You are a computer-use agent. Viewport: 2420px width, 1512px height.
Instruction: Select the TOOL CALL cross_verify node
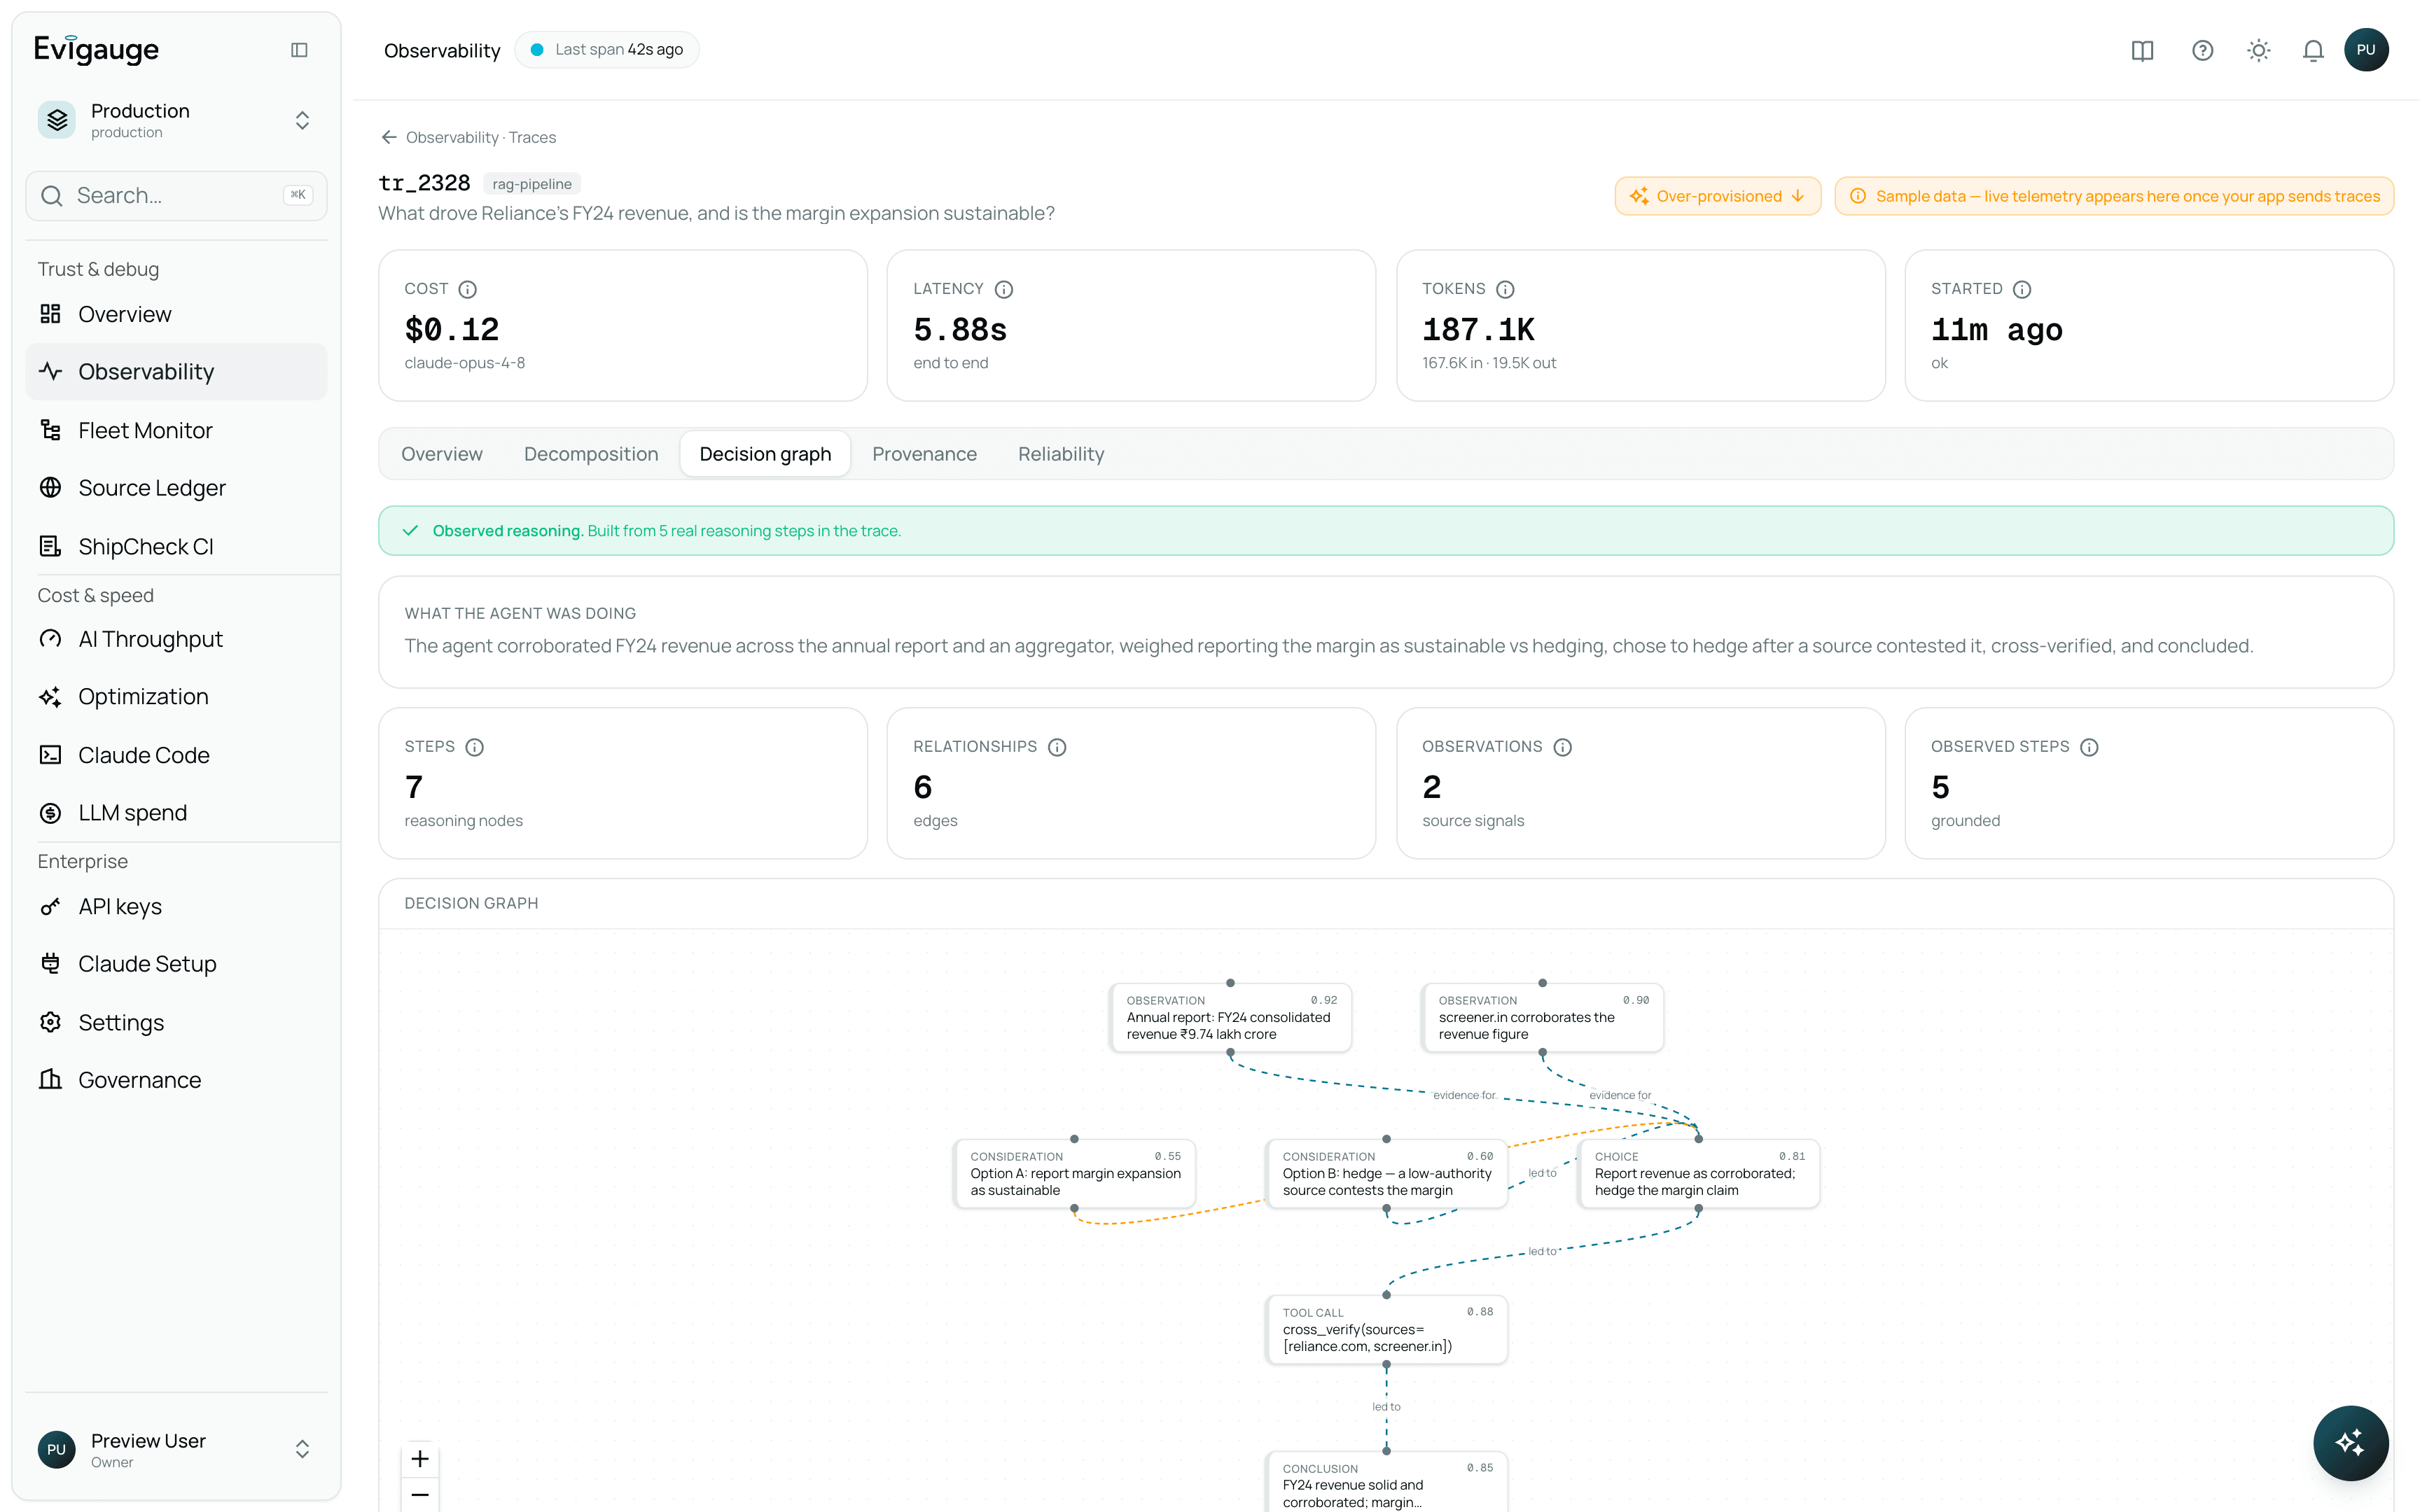pyautogui.click(x=1386, y=1329)
